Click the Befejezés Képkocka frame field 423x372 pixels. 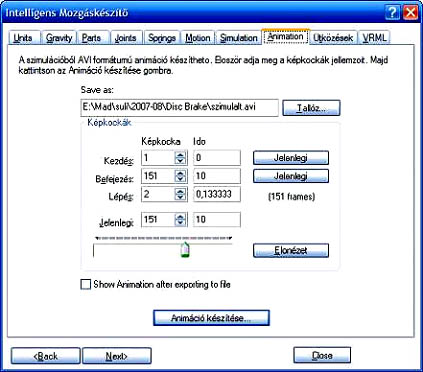coord(157,176)
